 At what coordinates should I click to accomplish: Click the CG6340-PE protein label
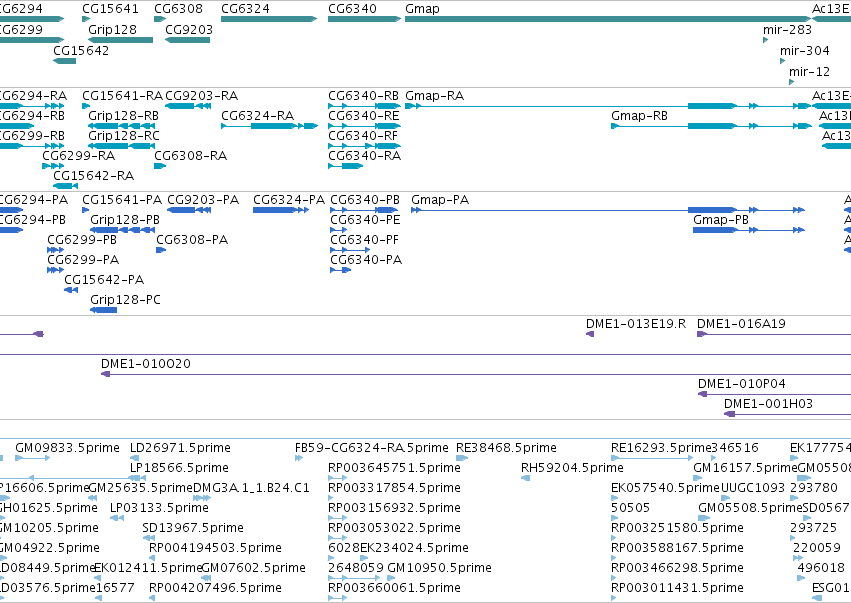(365, 220)
